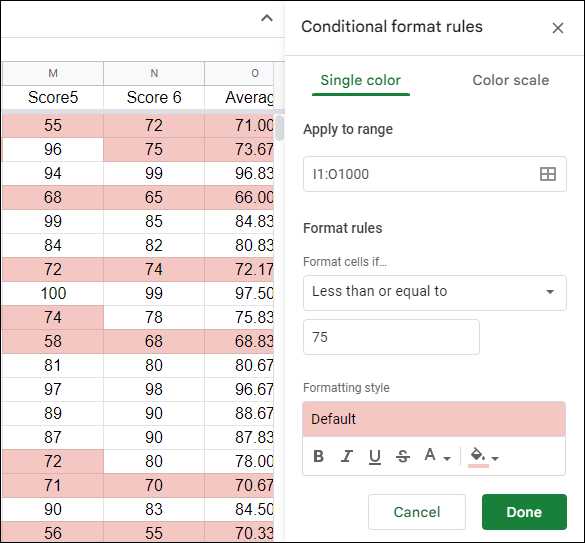
Task: Open the fill color picker
Action: pos(478,457)
